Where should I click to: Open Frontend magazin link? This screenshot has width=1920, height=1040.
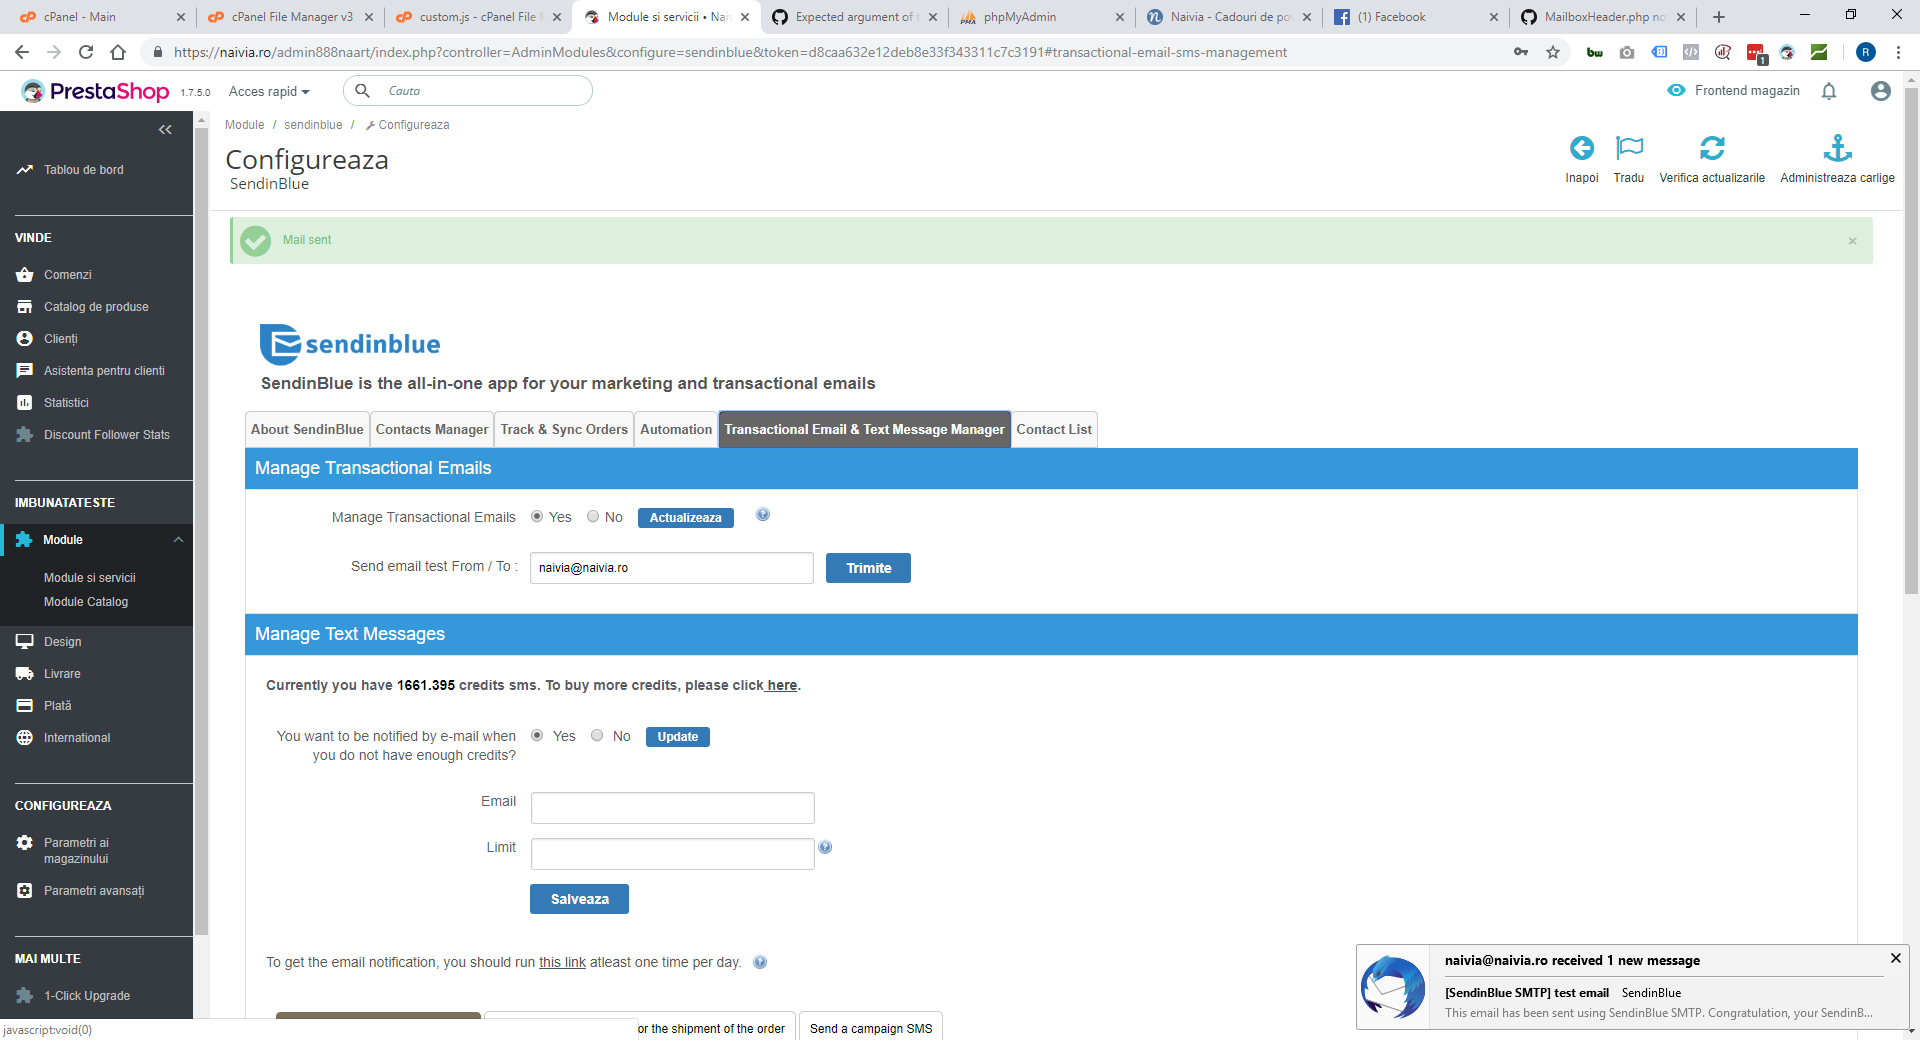pyautogui.click(x=1734, y=91)
